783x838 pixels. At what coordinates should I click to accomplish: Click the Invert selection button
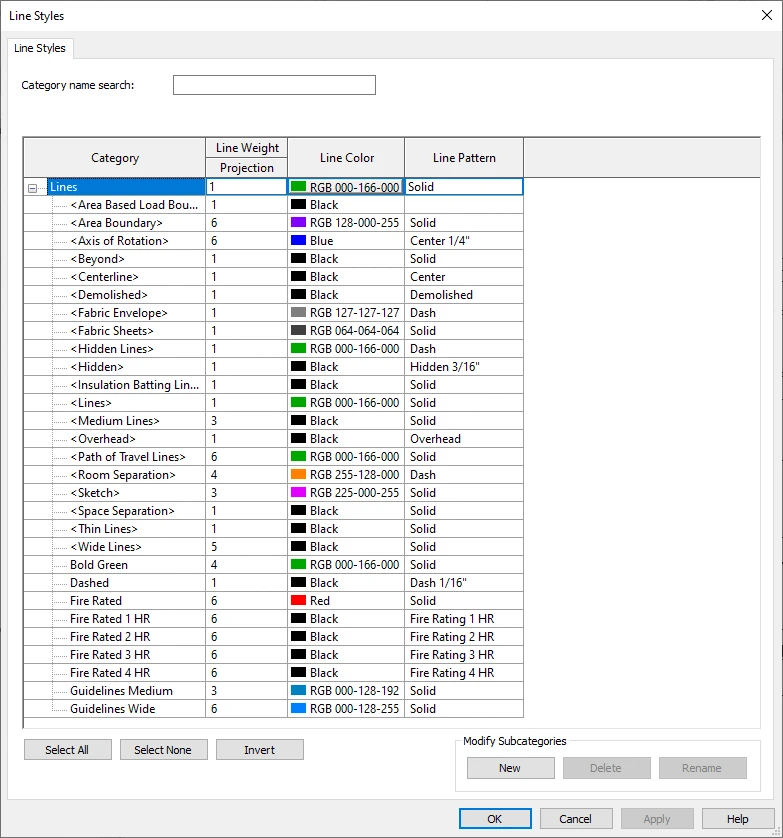click(x=259, y=750)
